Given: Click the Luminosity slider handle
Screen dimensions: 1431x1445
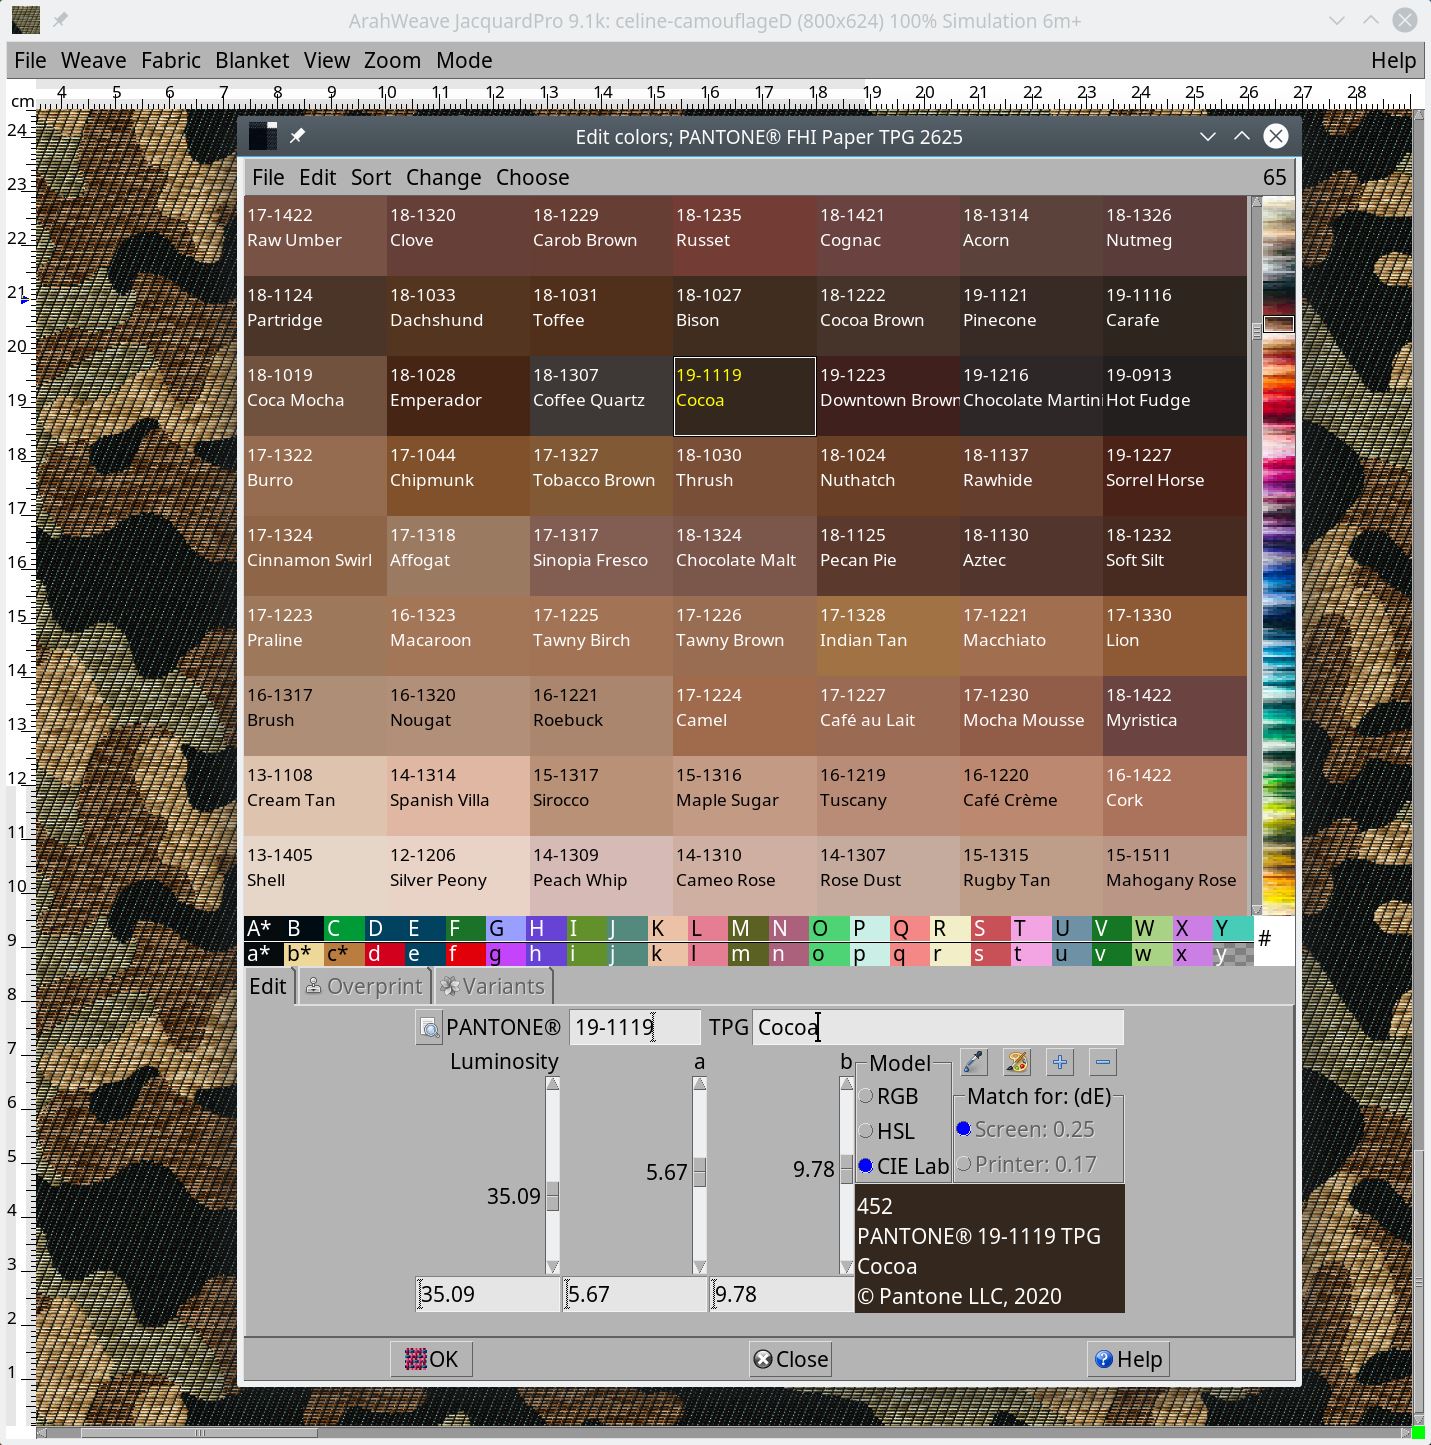Looking at the screenshot, I should (552, 1196).
